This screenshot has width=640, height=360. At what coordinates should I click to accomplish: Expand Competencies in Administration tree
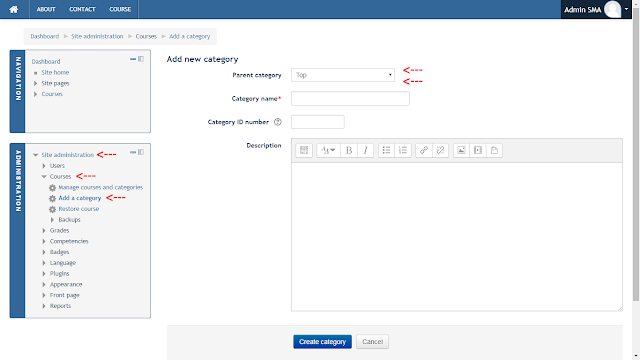tap(44, 241)
